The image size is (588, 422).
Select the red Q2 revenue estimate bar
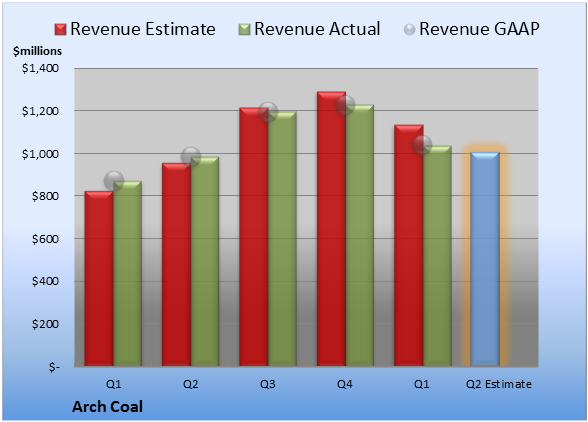click(x=176, y=264)
